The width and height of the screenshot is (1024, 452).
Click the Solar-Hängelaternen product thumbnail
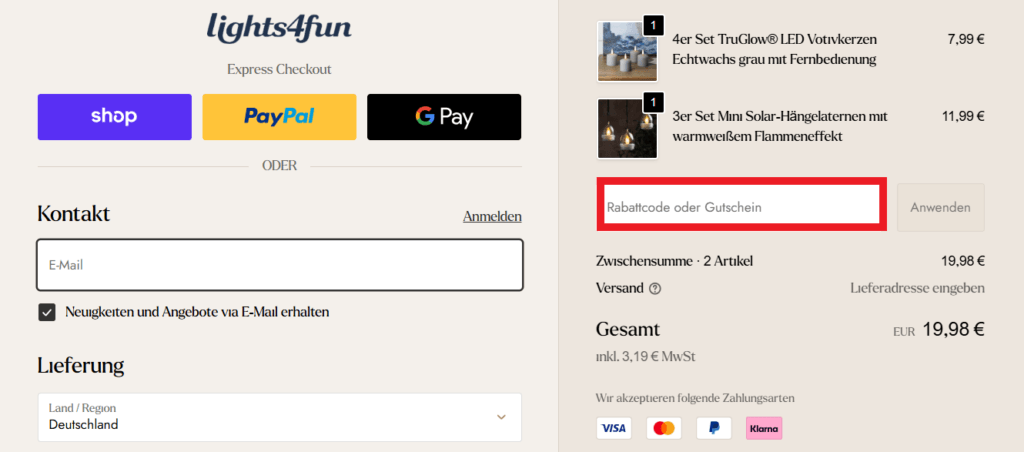(627, 128)
